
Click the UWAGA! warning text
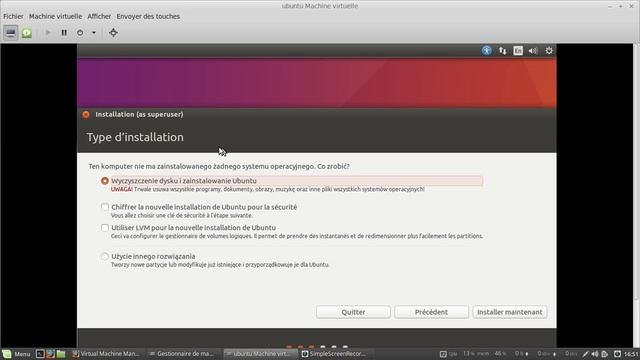122,189
